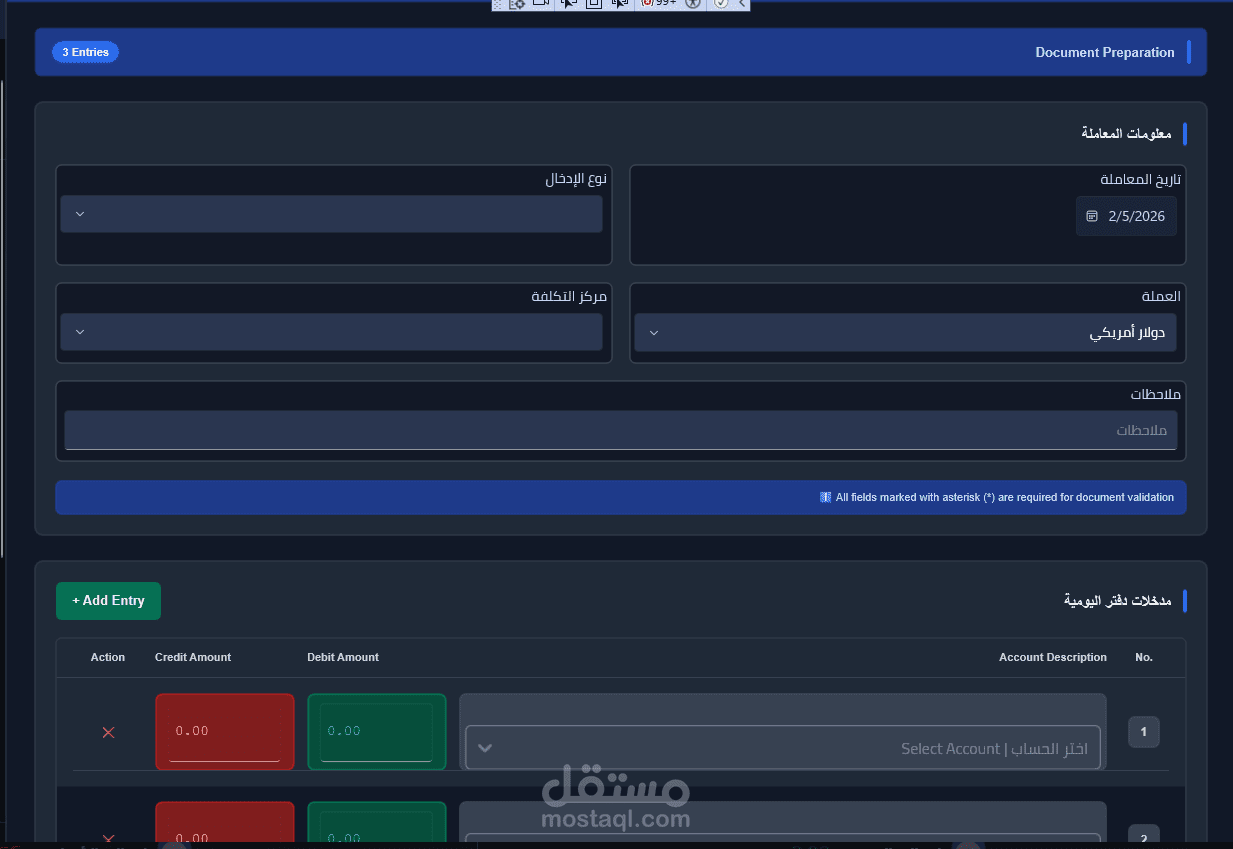Viewport: 1233px width, 849px height.
Task: Expand the مركز التكلفة cost center dropdown
Action: (x=331, y=332)
